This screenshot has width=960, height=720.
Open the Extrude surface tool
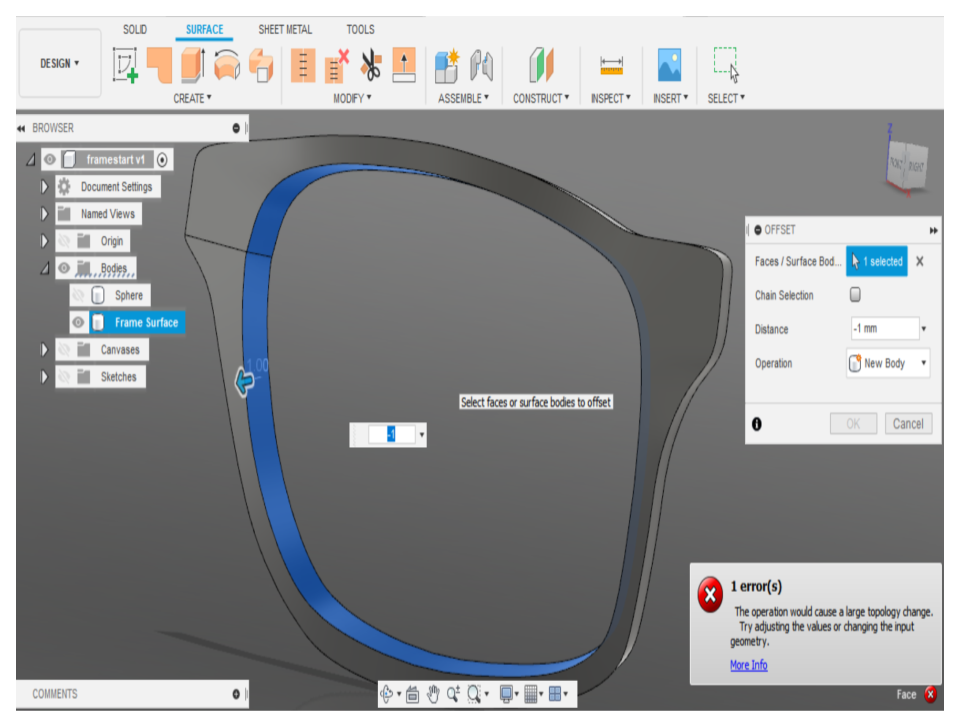193,63
